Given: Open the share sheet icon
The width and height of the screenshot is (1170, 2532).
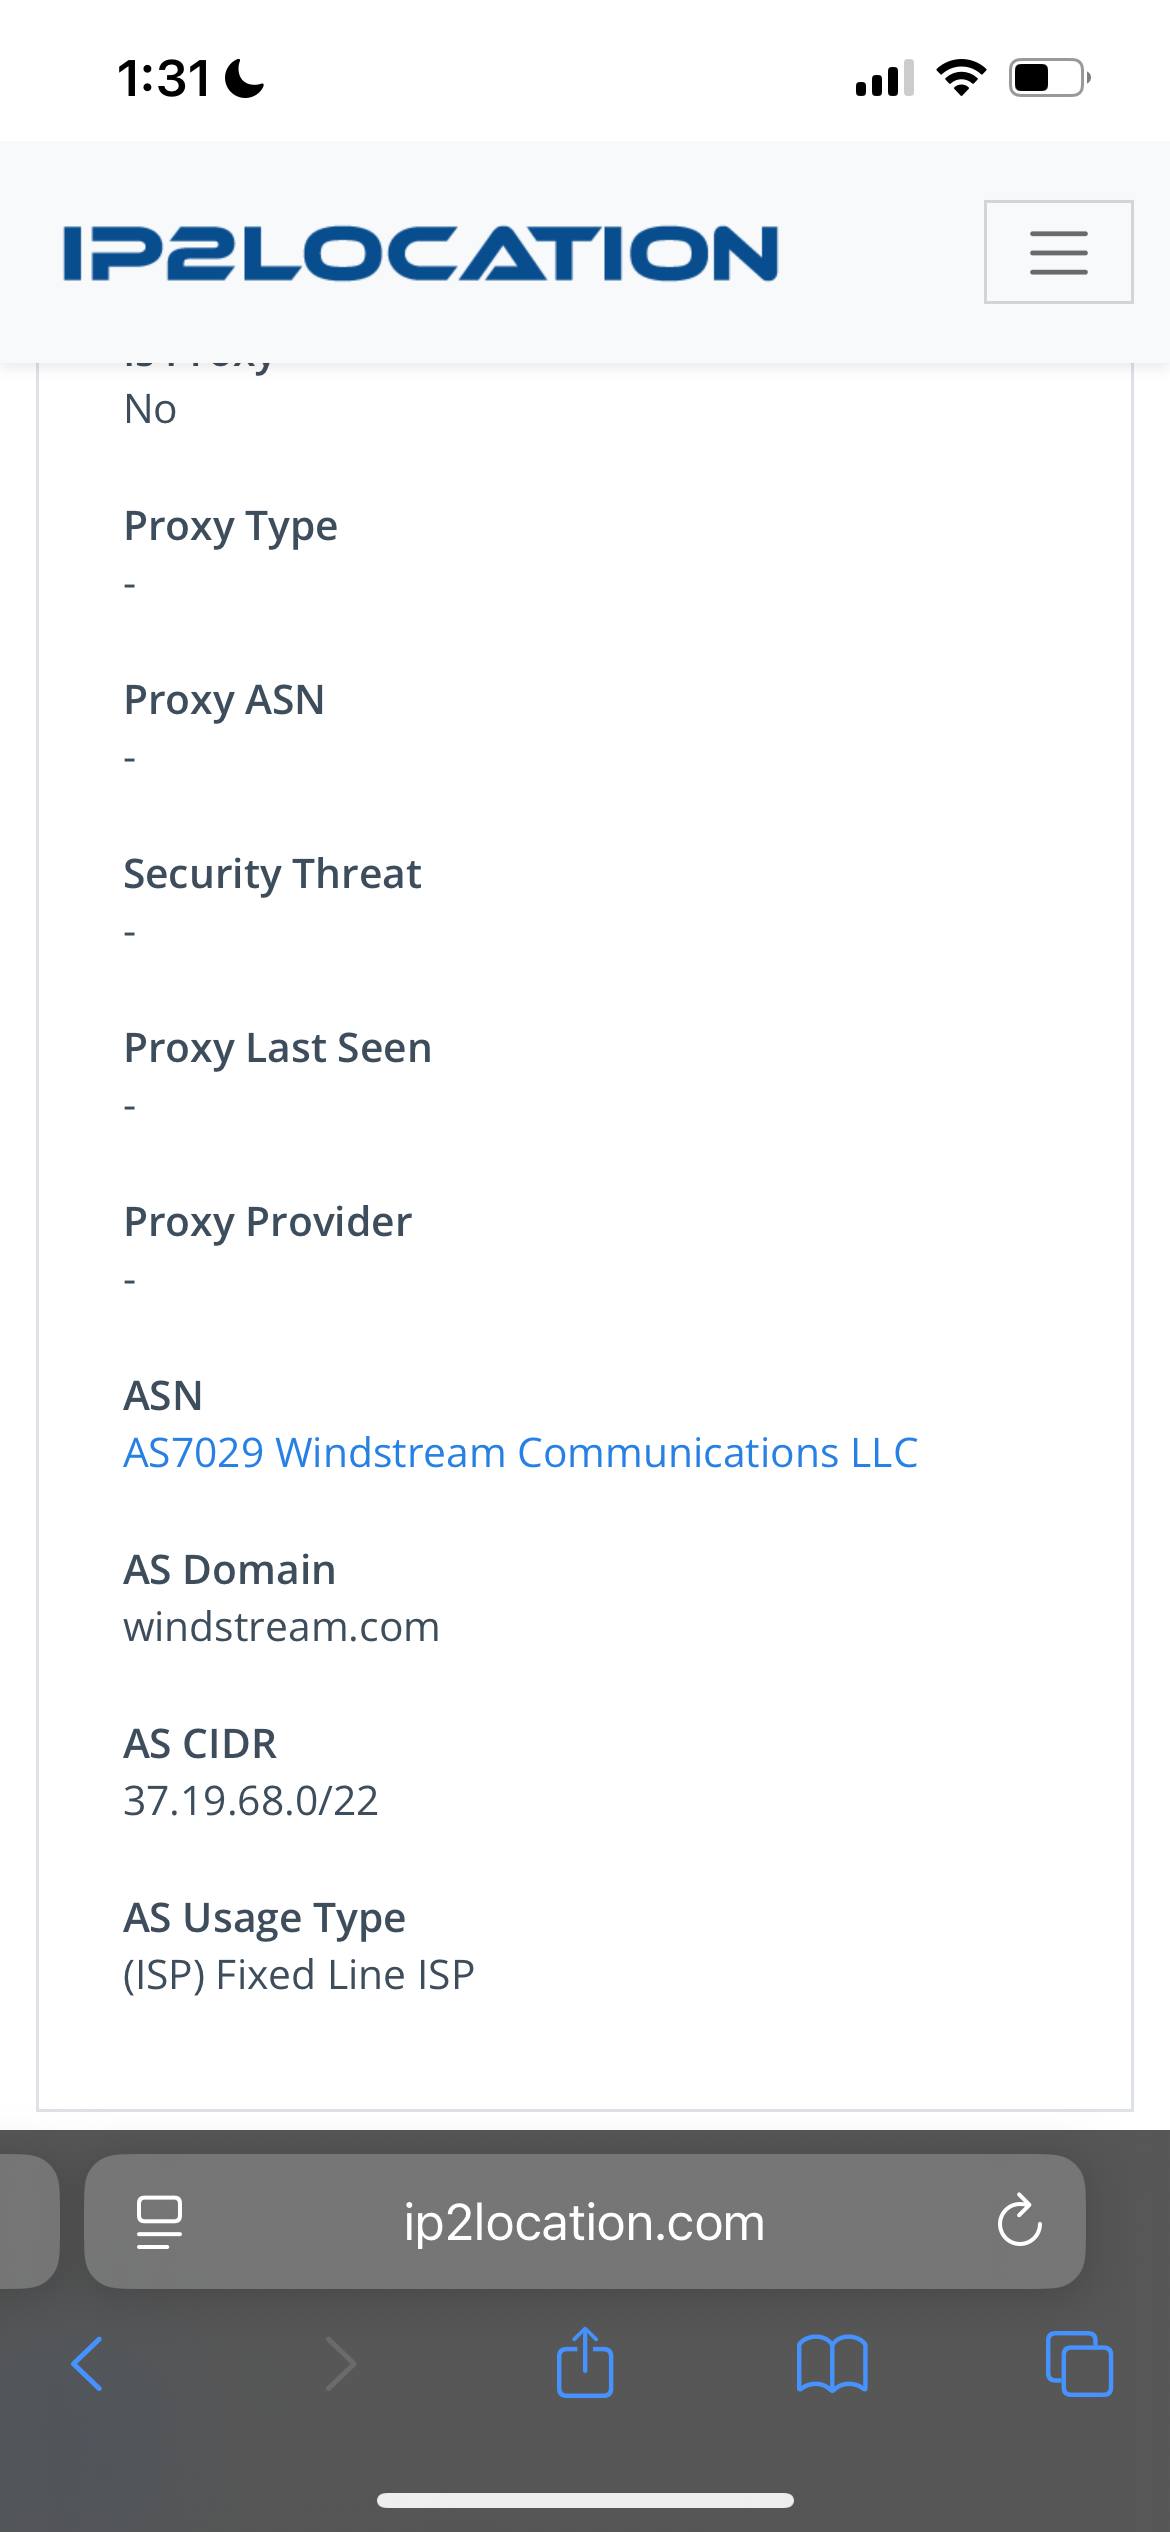Looking at the screenshot, I should point(585,2362).
